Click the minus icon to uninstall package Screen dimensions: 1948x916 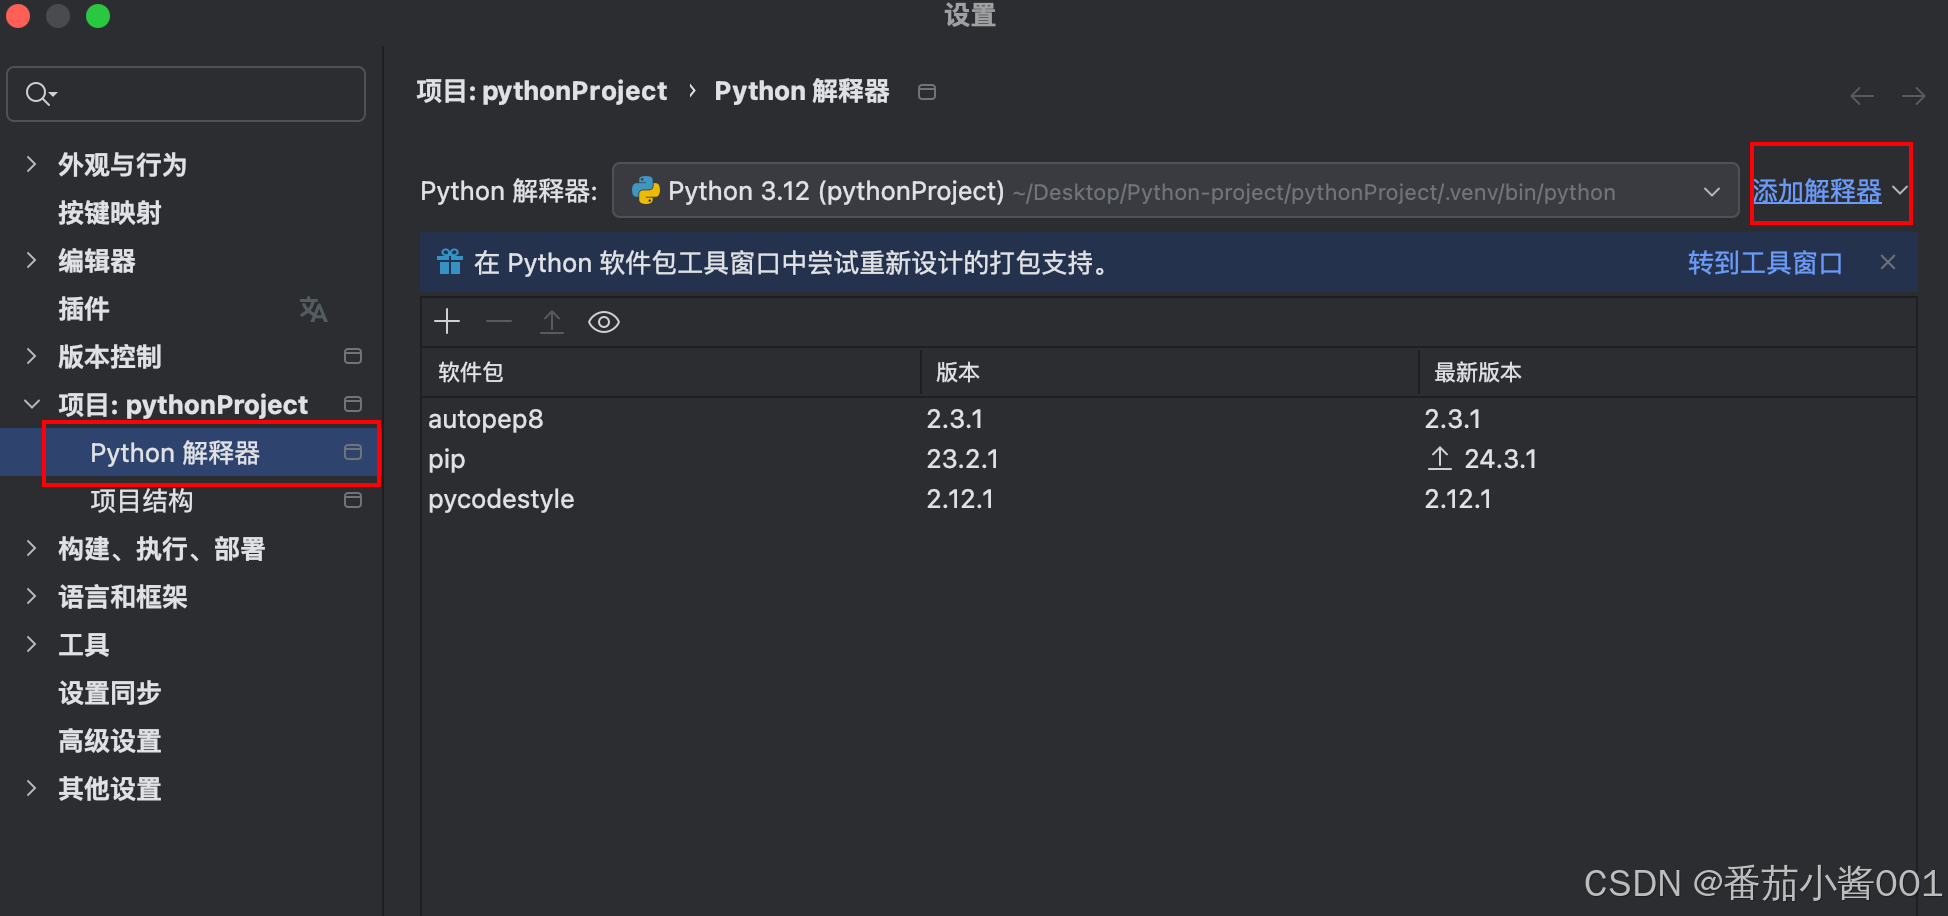pyautogui.click(x=499, y=321)
